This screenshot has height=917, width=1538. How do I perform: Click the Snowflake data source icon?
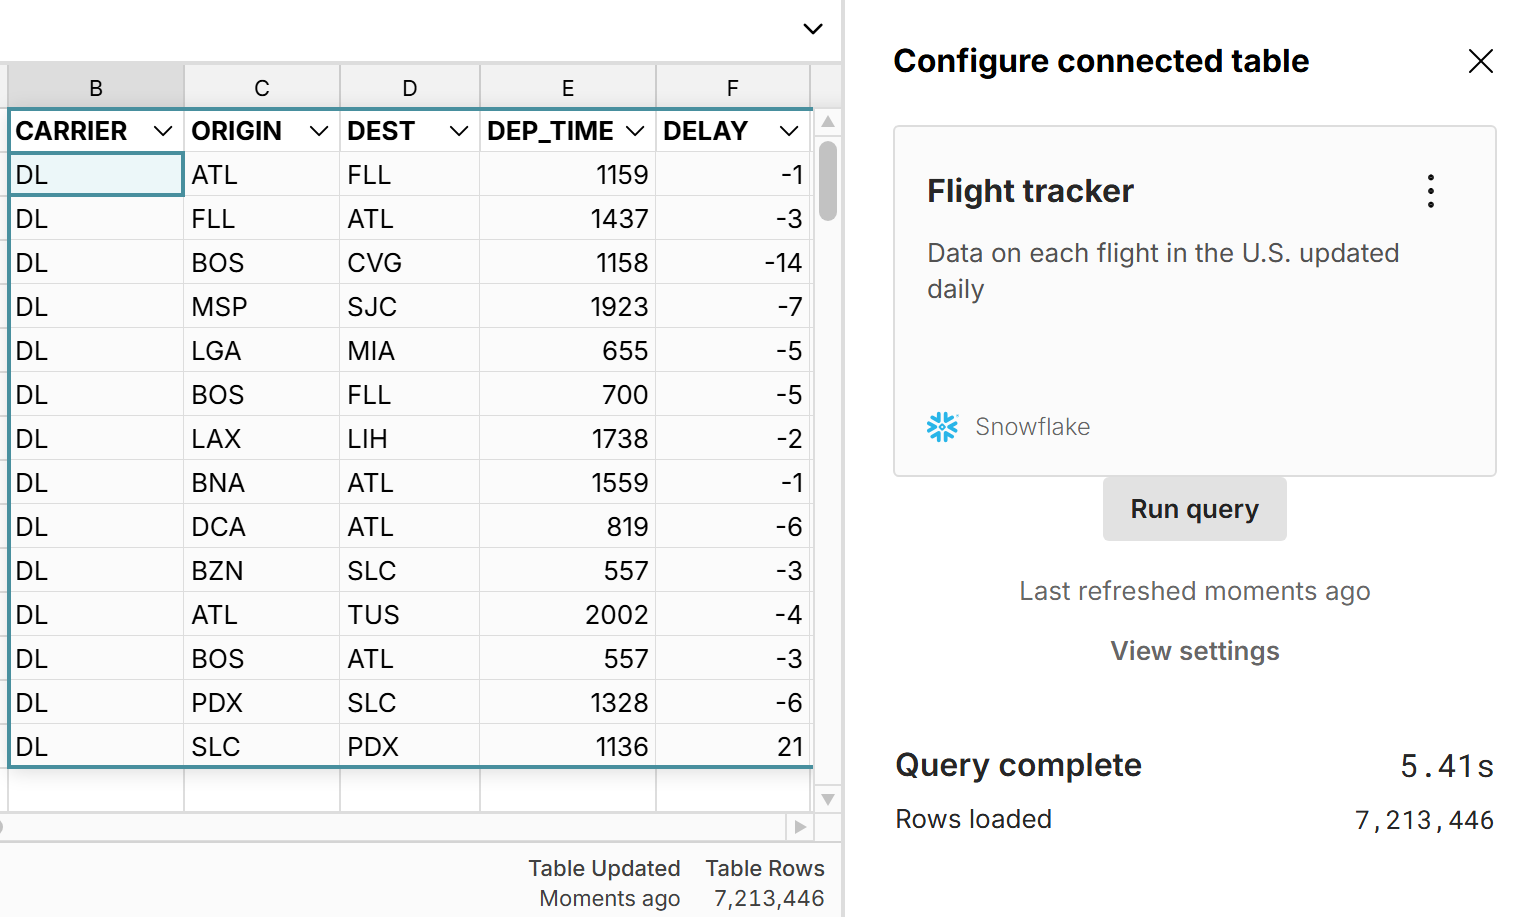(941, 426)
